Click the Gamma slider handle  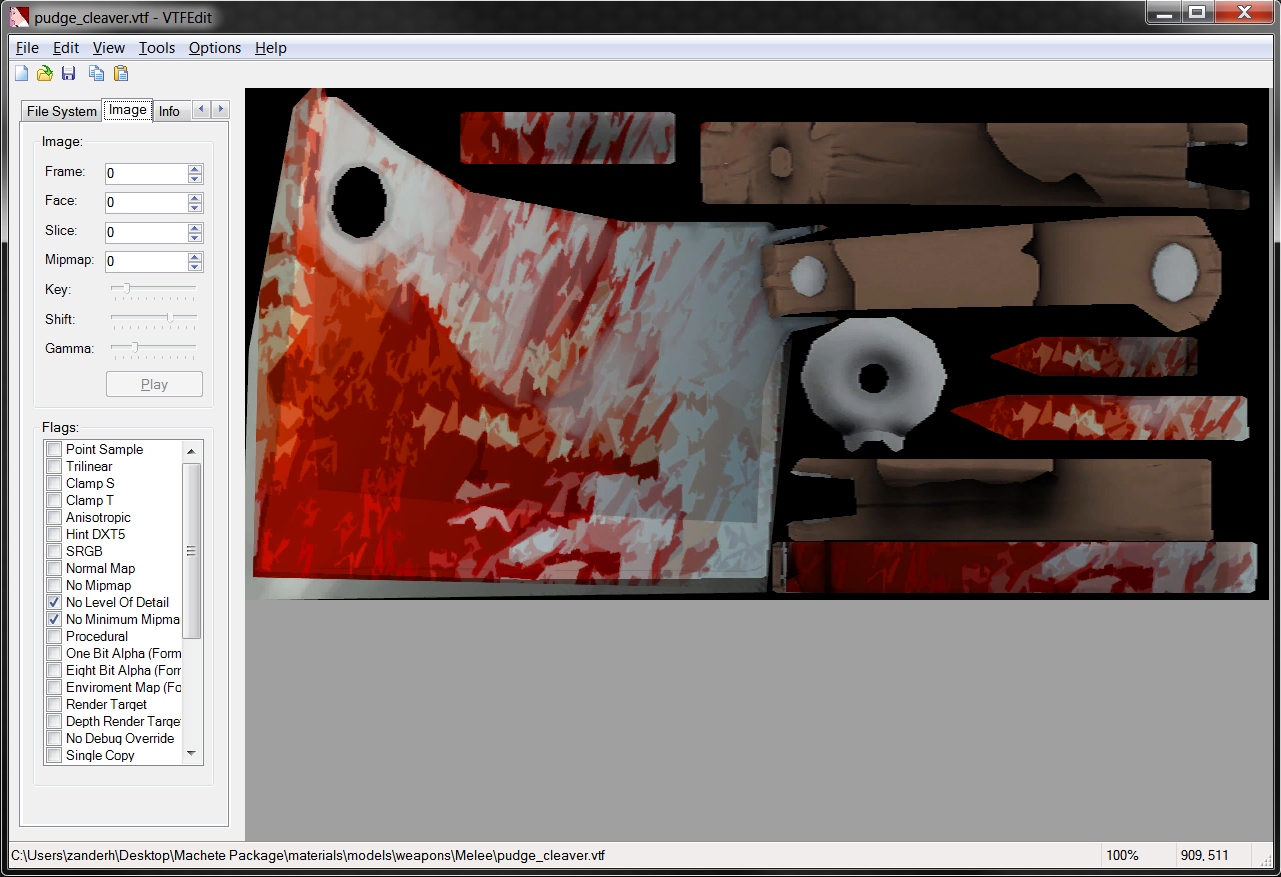tap(135, 348)
